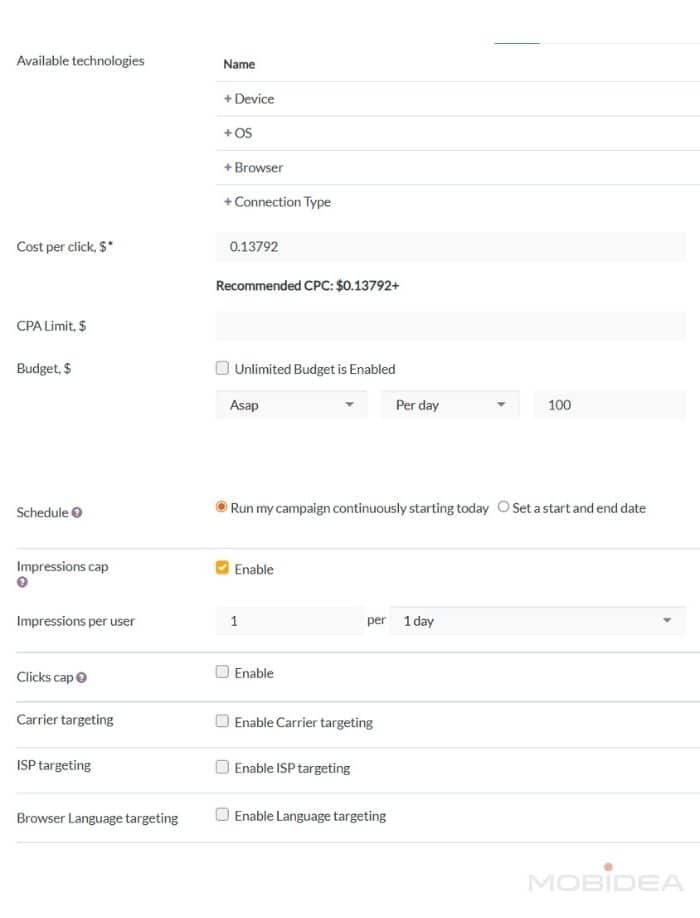Enable the Clicks cap checkbox
The image size is (700, 918).
click(223, 672)
